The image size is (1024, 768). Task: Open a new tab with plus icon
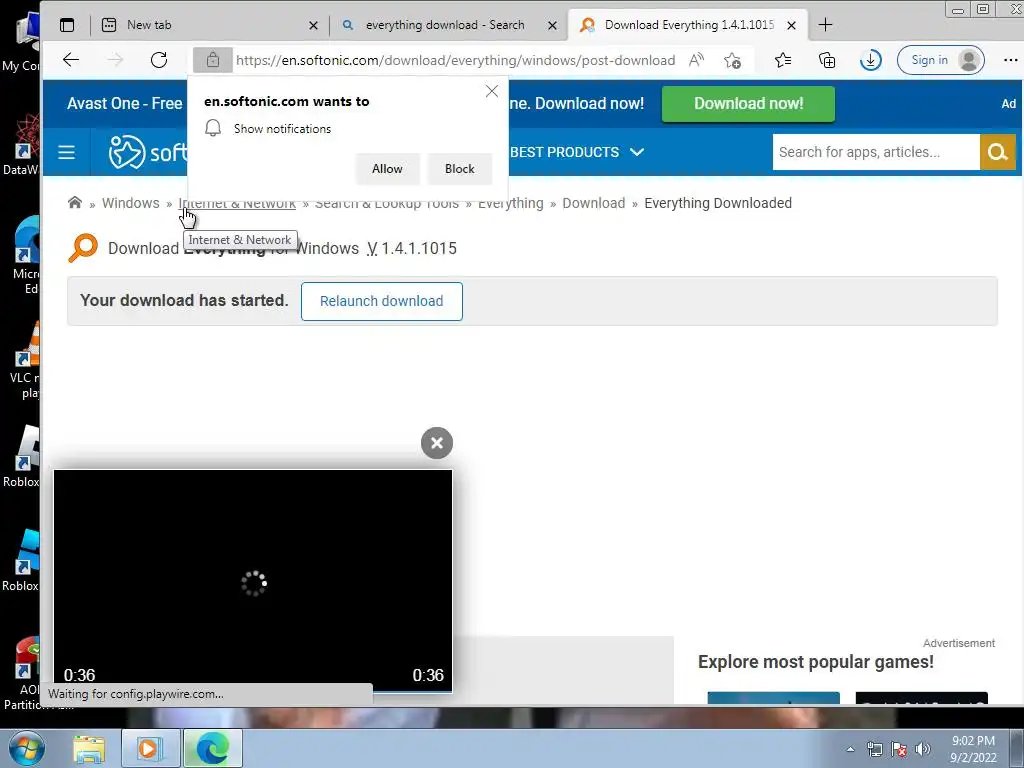(x=825, y=25)
